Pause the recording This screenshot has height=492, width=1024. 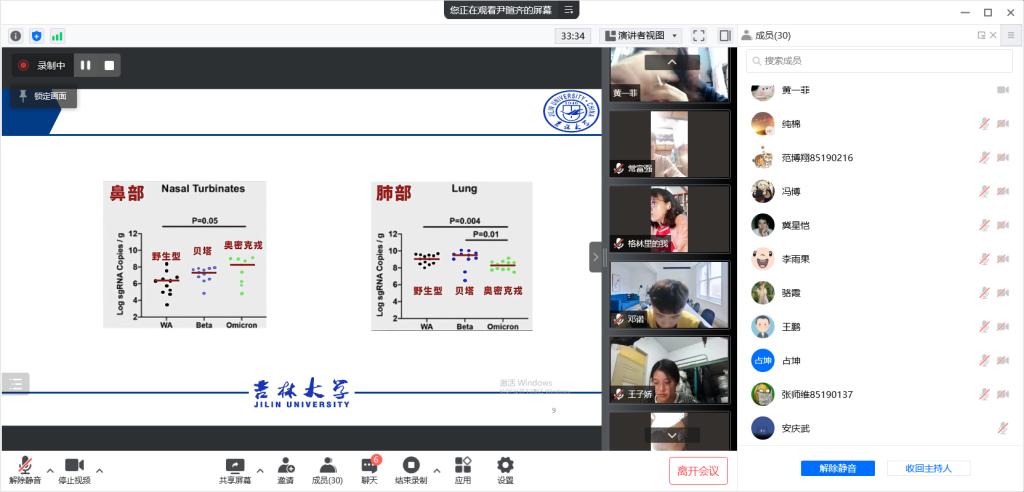tap(86, 65)
